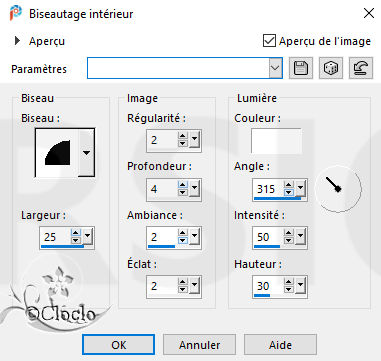Decrease the Hauteur value with down arrow
The width and height of the screenshot is (381, 361).
click(x=289, y=290)
